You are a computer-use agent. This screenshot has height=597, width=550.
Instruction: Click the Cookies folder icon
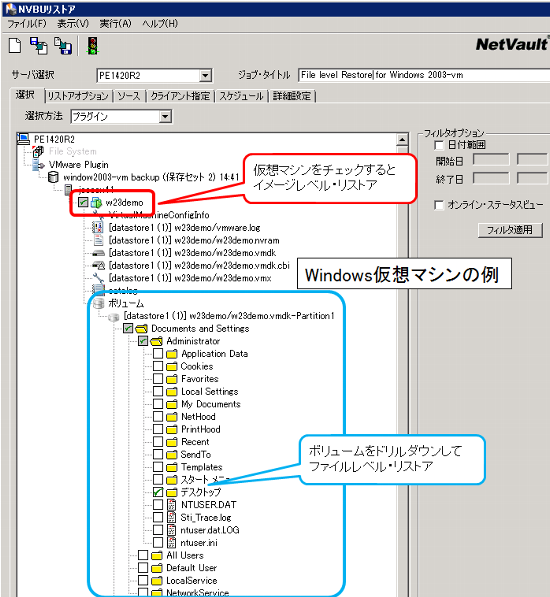click(172, 366)
